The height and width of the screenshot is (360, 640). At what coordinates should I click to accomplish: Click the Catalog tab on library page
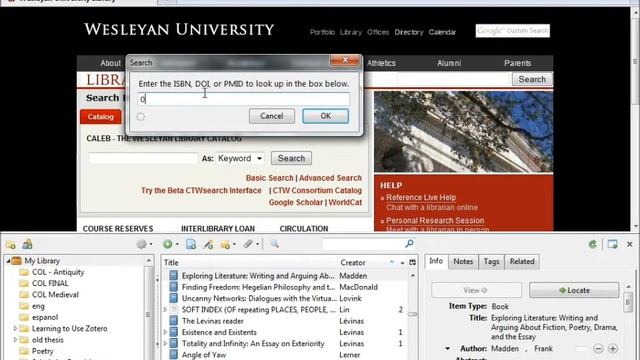(x=100, y=117)
